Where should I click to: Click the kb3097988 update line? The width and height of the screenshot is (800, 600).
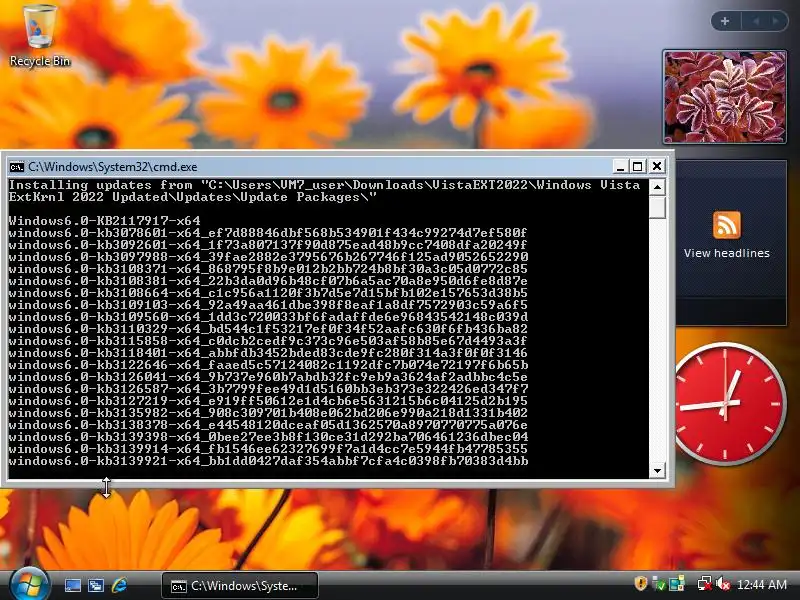268,257
